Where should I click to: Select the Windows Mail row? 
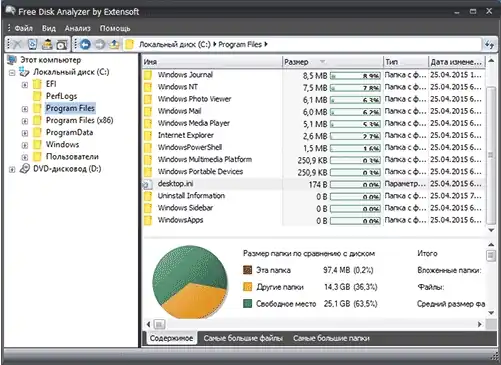pos(313,111)
